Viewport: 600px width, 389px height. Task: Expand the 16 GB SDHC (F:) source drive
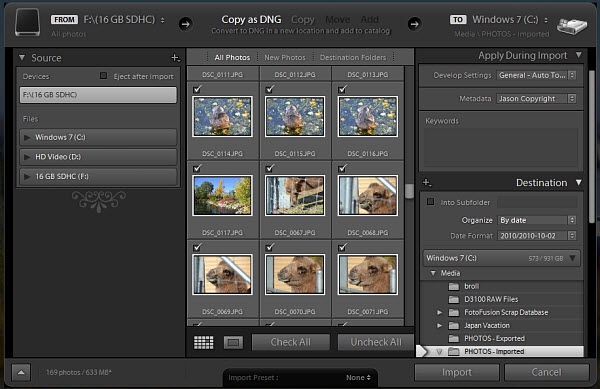[x=27, y=176]
